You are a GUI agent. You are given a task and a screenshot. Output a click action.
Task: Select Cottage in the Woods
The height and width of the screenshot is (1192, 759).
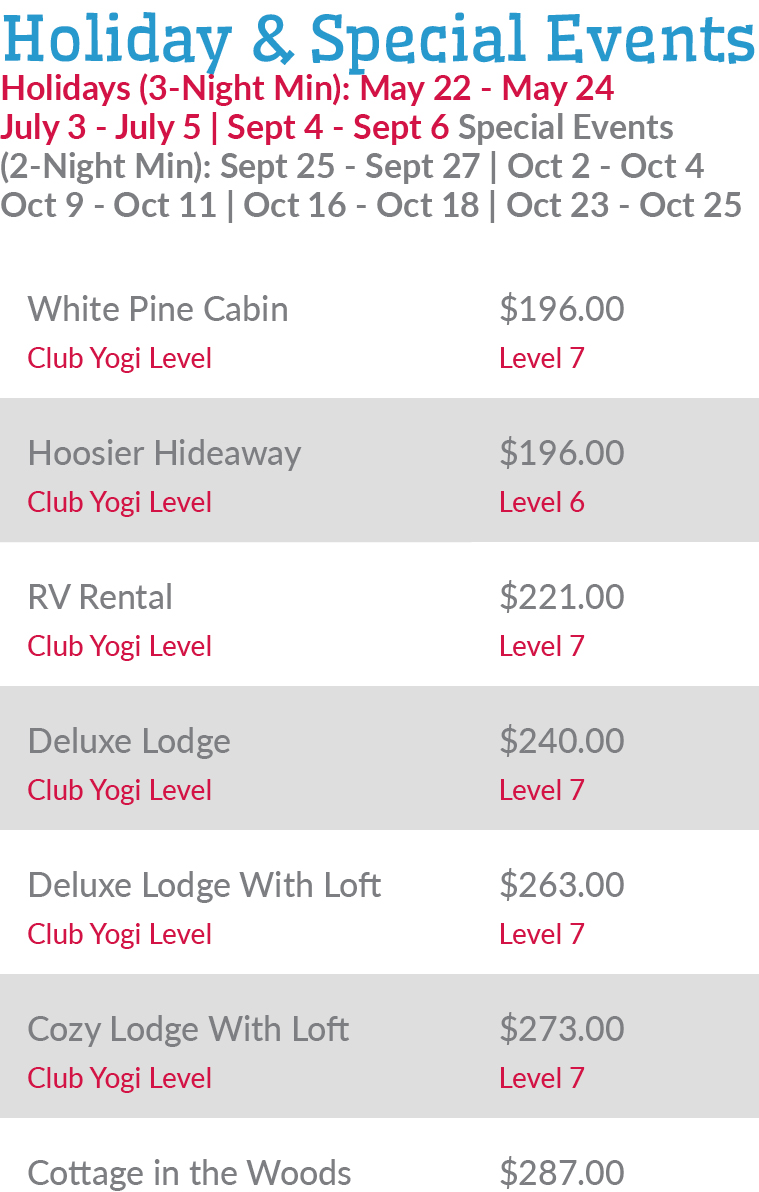(189, 1172)
